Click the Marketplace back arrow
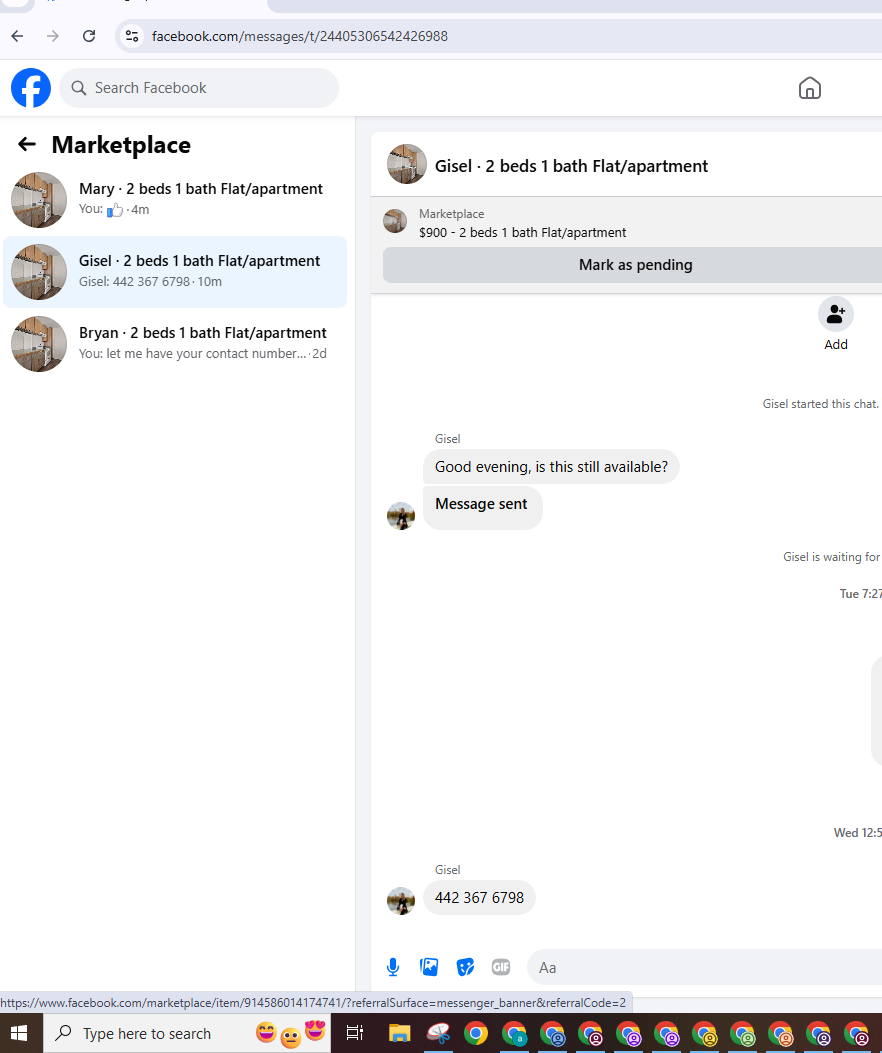882x1053 pixels. tap(27, 144)
